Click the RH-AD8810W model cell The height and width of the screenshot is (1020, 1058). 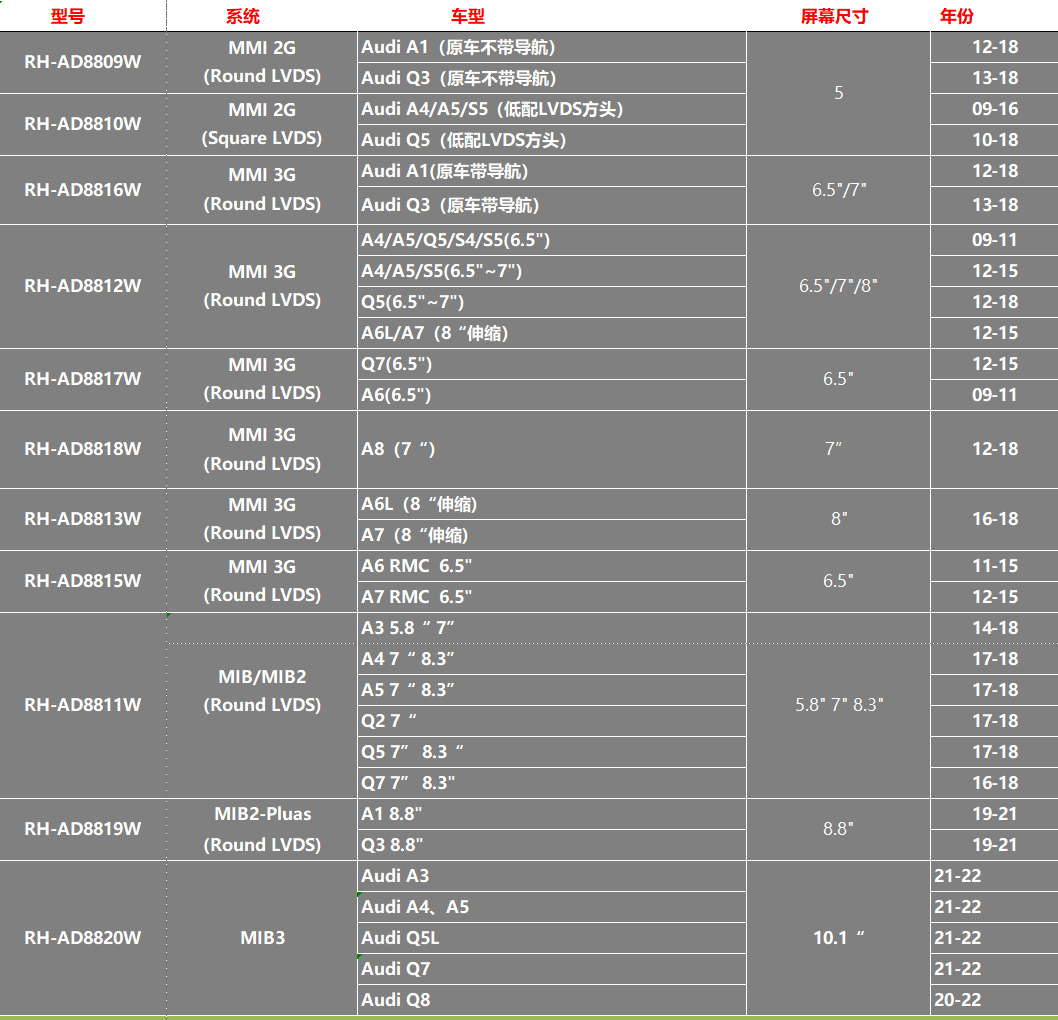(x=83, y=124)
